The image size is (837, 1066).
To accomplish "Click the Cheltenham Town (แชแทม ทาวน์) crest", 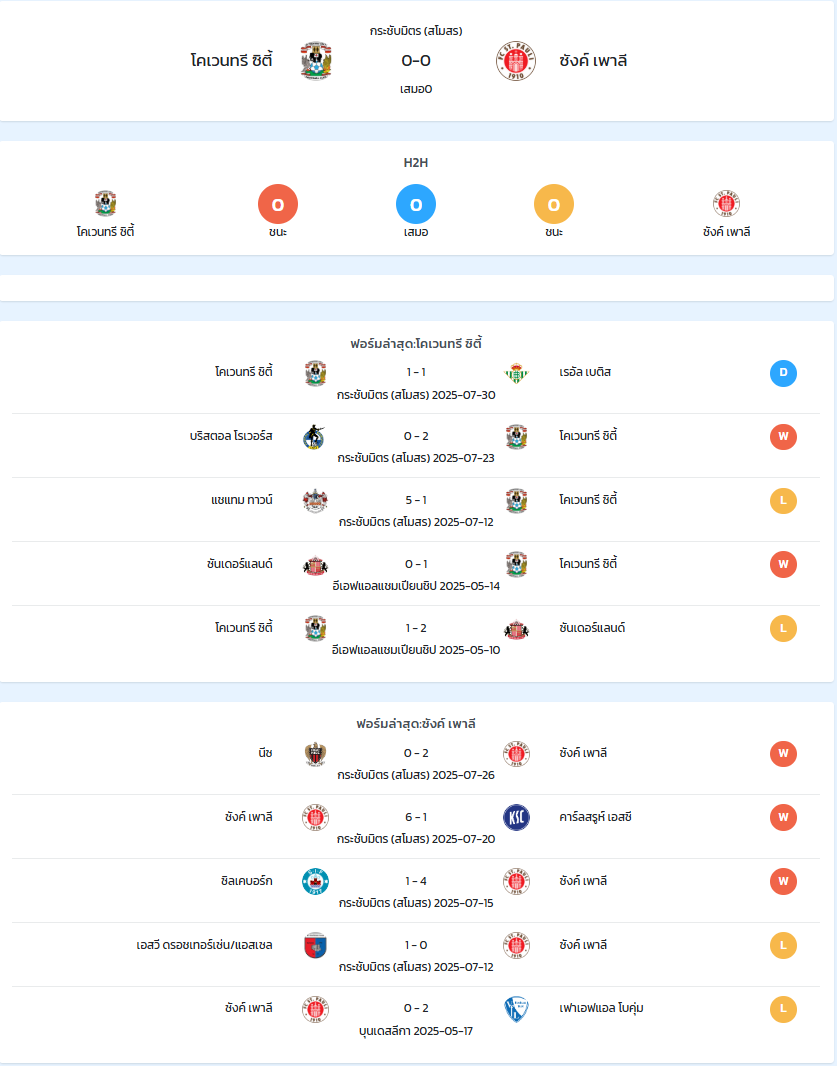I will coord(315,501).
